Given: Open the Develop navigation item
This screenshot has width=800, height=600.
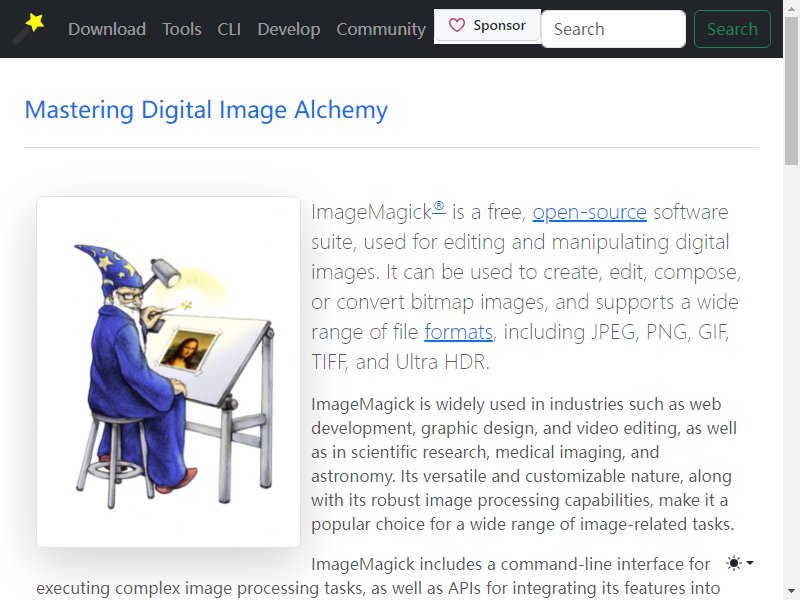Looking at the screenshot, I should tap(289, 29).
